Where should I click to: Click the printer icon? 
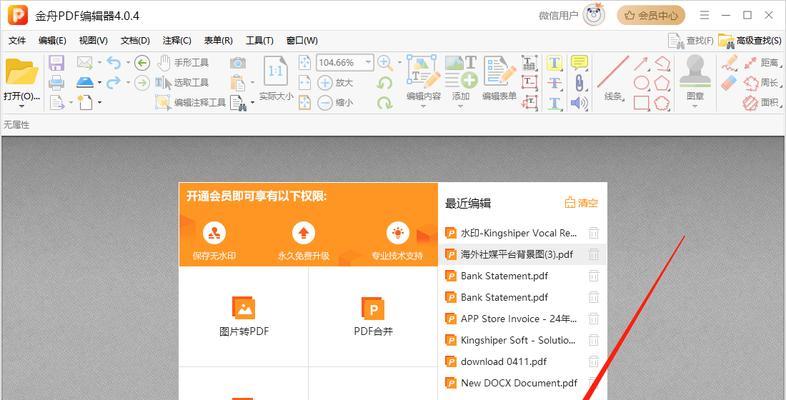pyautogui.click(x=56, y=83)
